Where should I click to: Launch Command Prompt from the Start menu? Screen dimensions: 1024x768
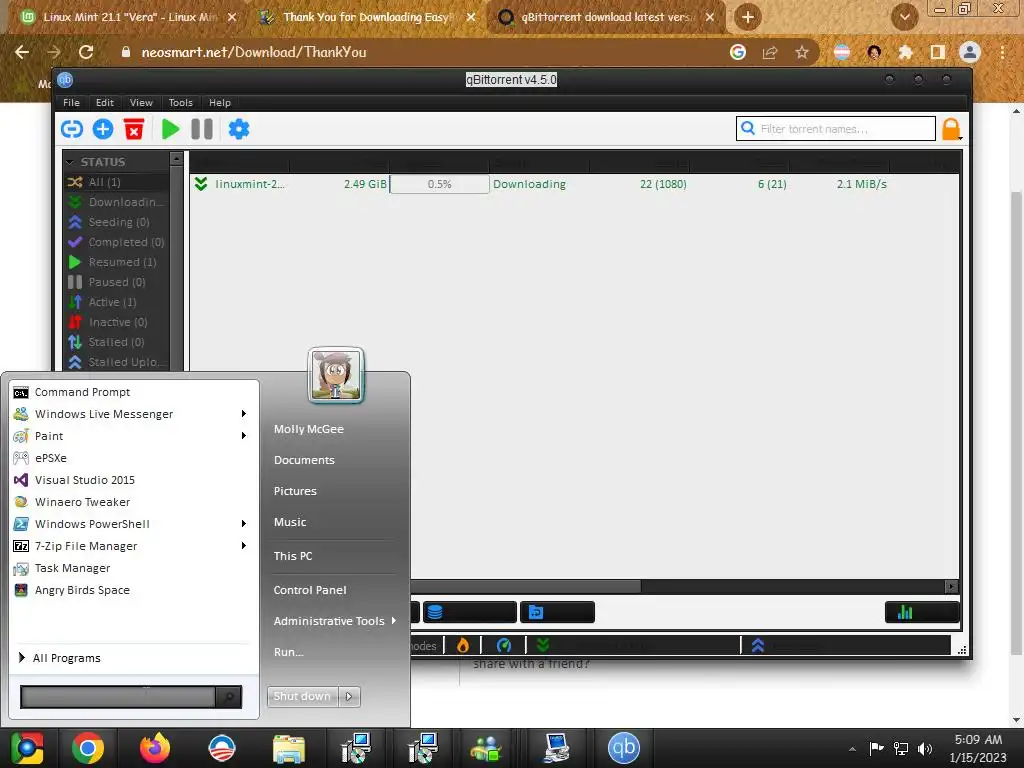(x=131, y=392)
